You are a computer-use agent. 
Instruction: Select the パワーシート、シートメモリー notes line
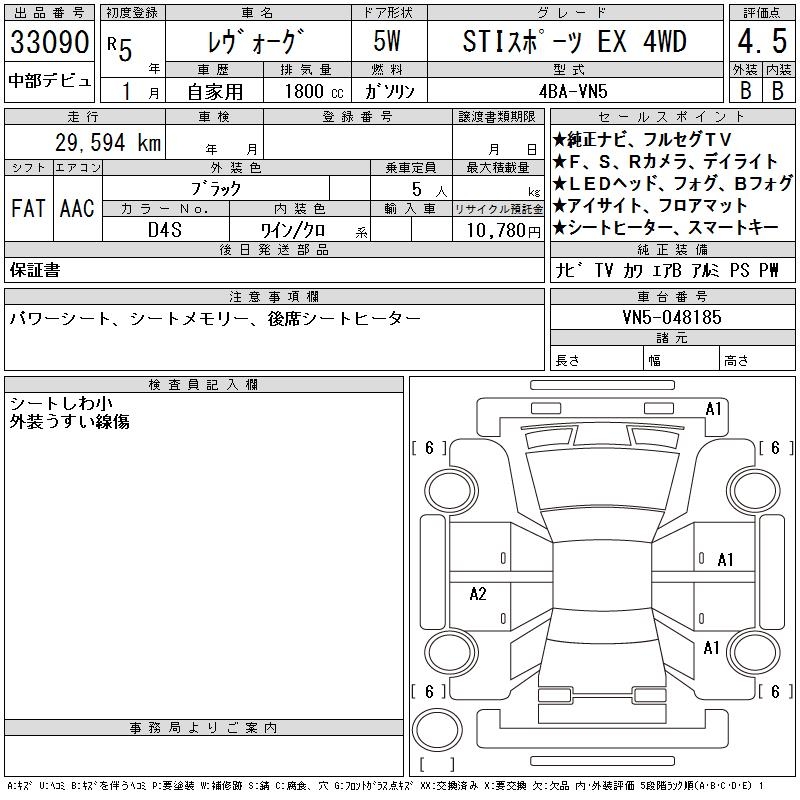[x=215, y=319]
